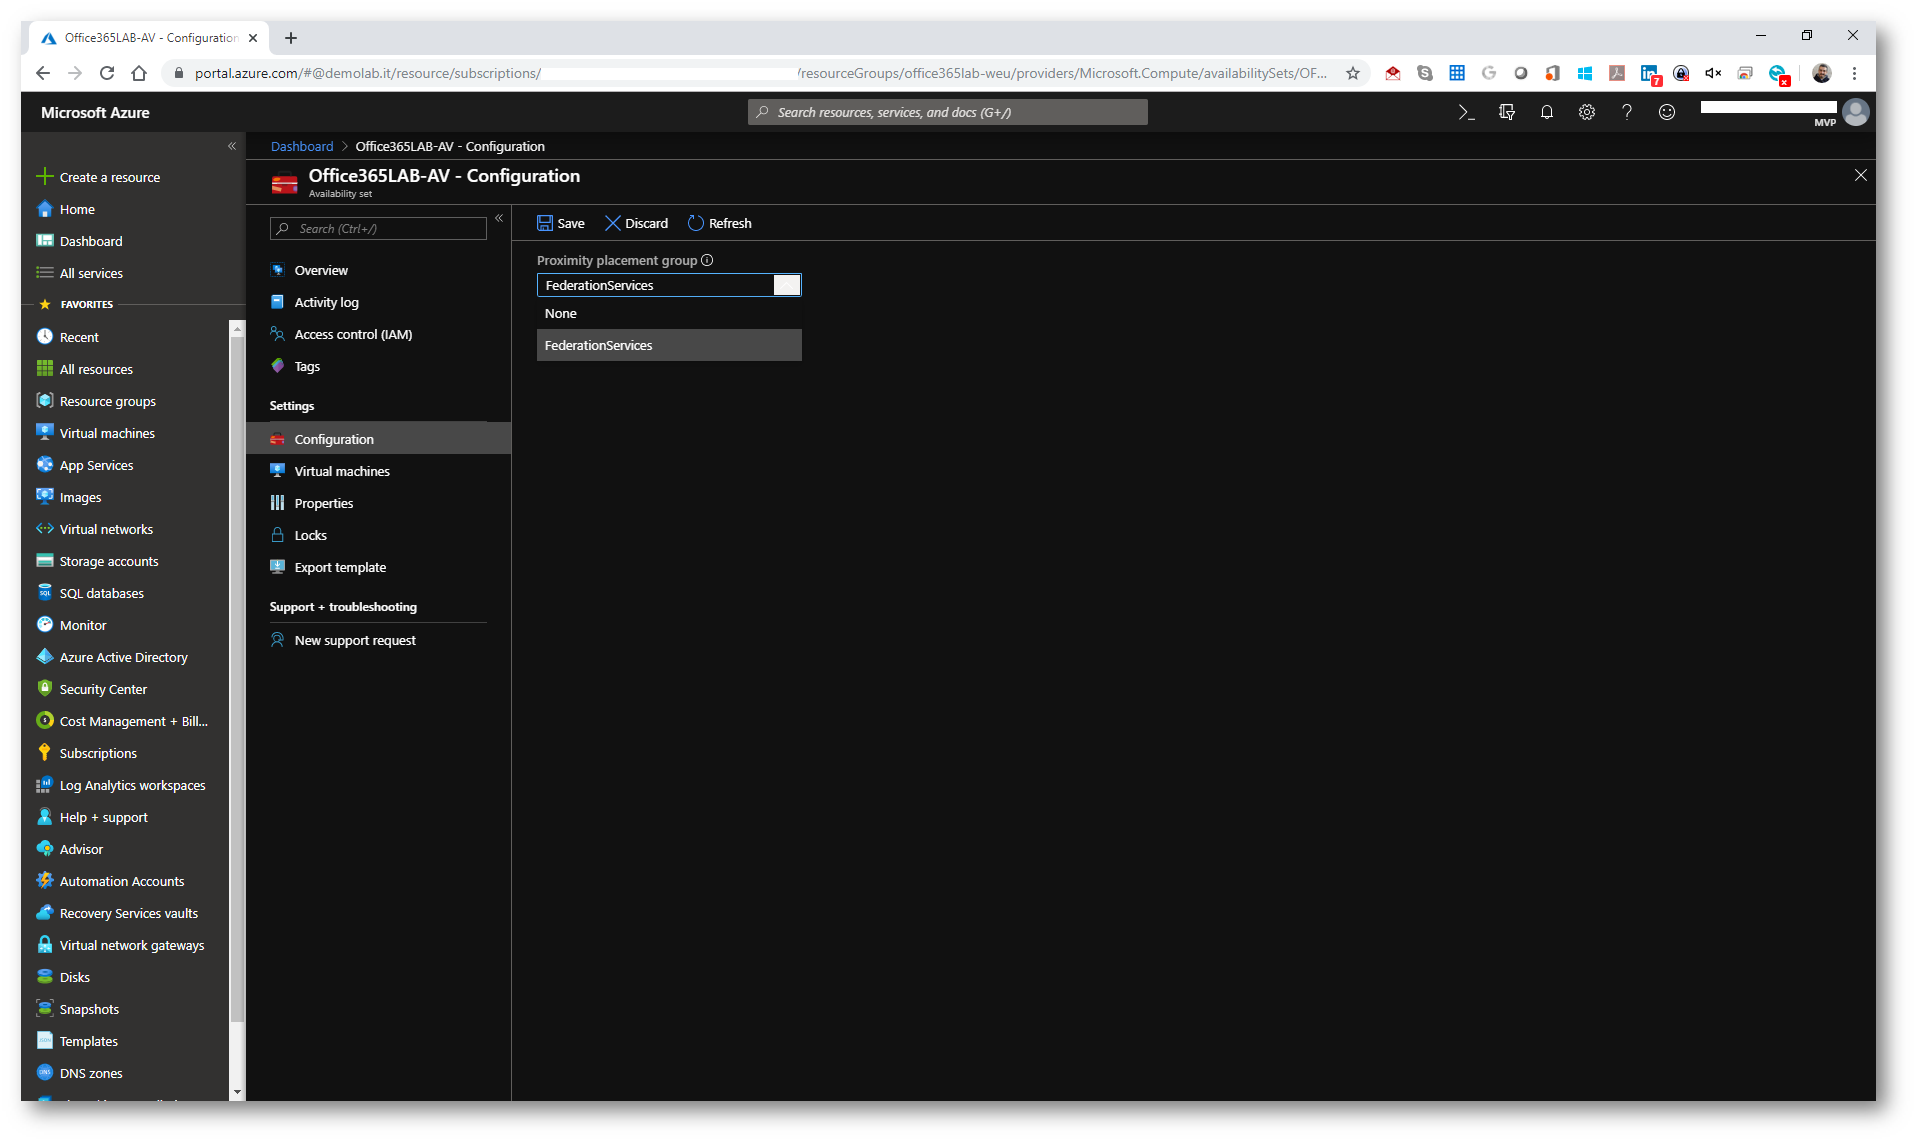This screenshot has width=1918, height=1143.
Task: Open Virtual machines under Settings
Action: (342, 471)
